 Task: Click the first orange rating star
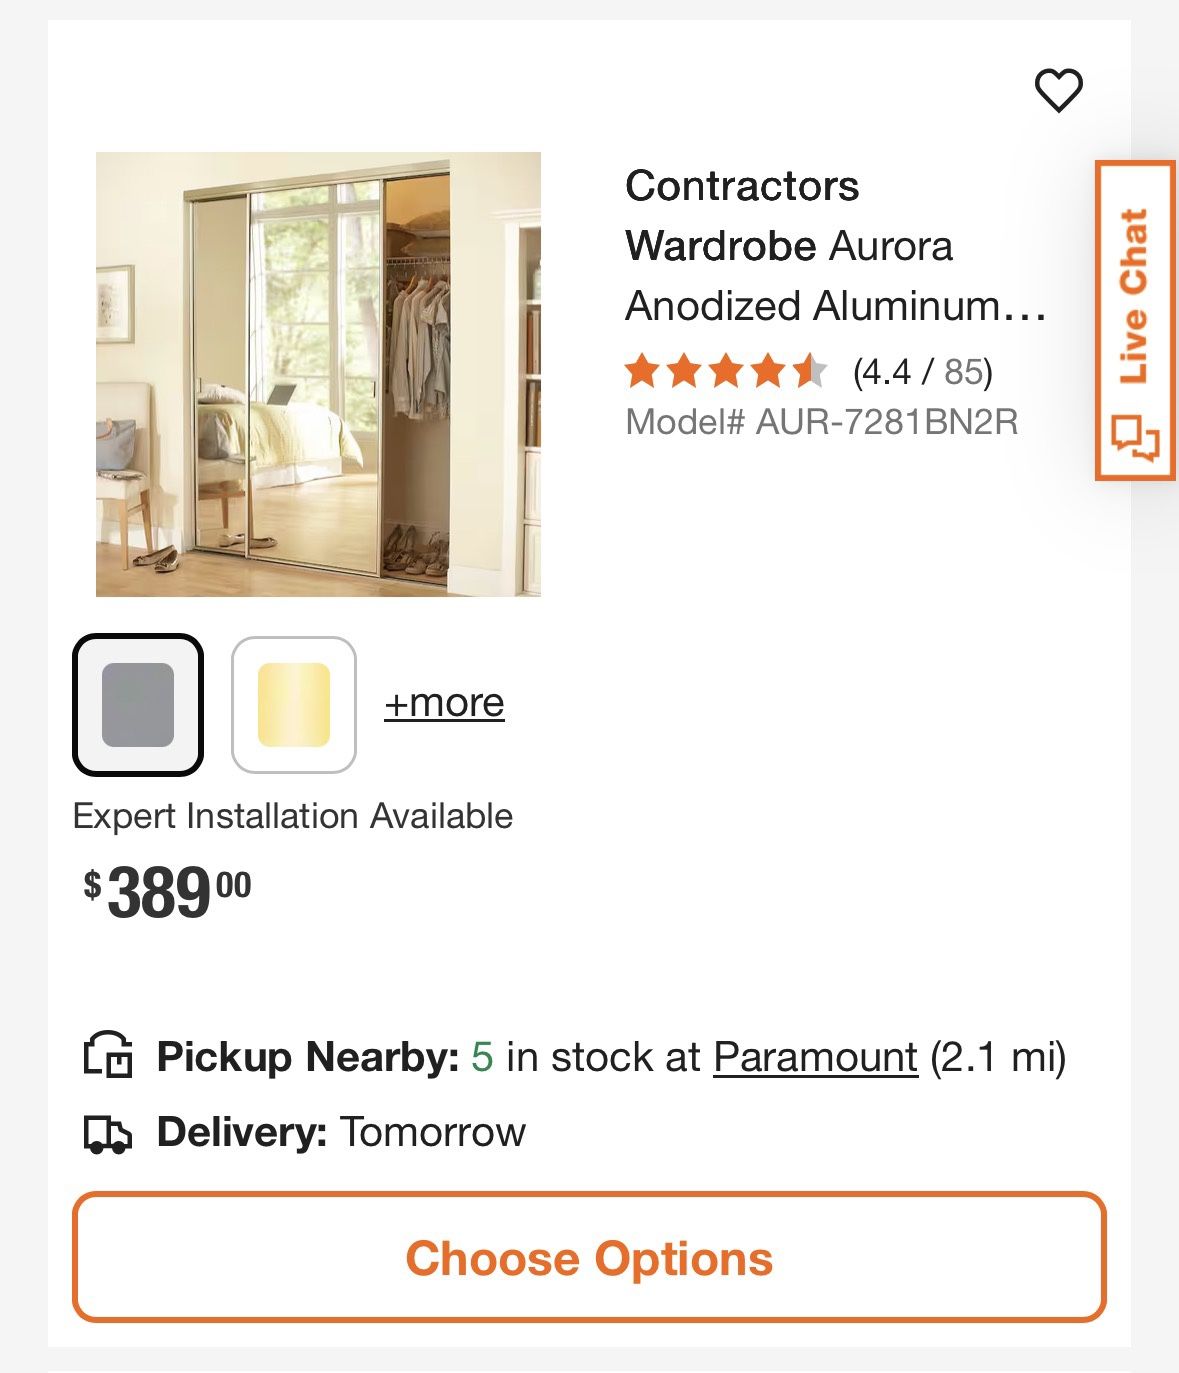click(x=641, y=371)
